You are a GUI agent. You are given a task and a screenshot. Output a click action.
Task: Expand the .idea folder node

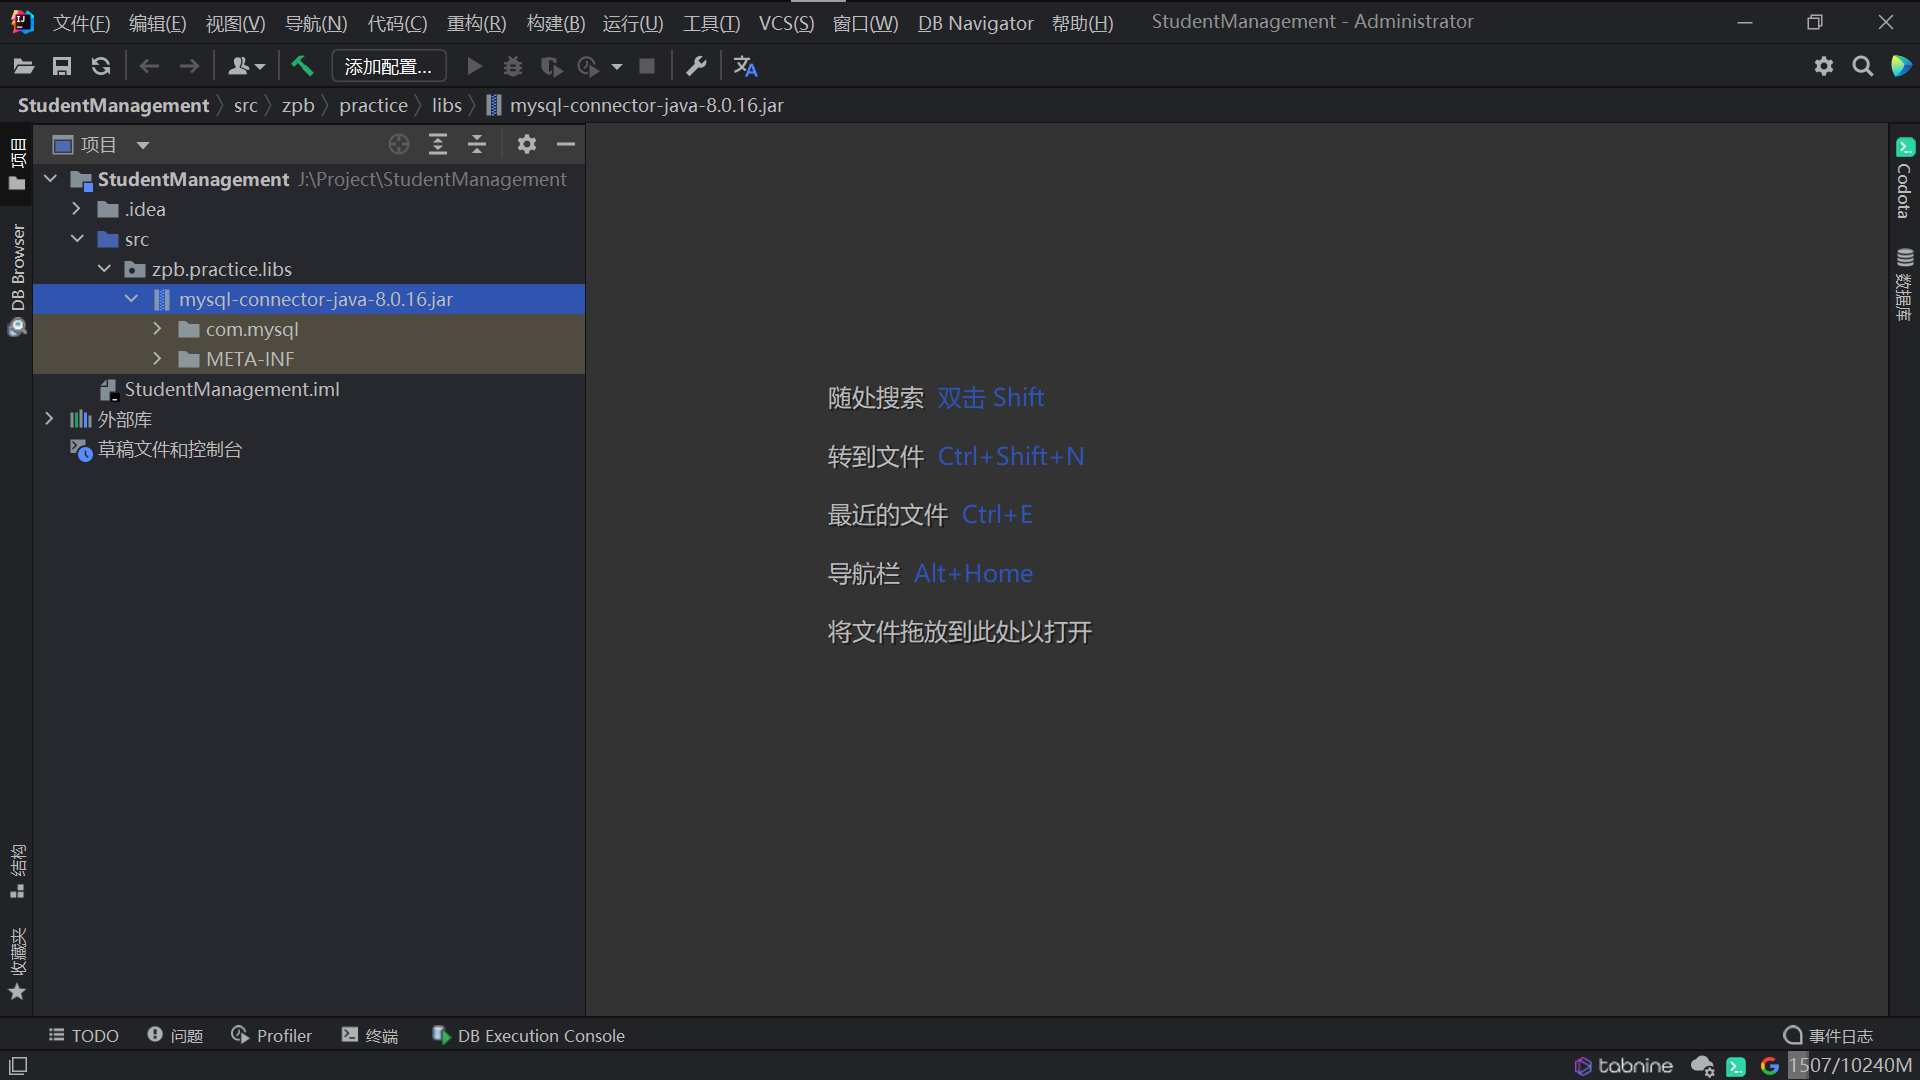[76, 209]
